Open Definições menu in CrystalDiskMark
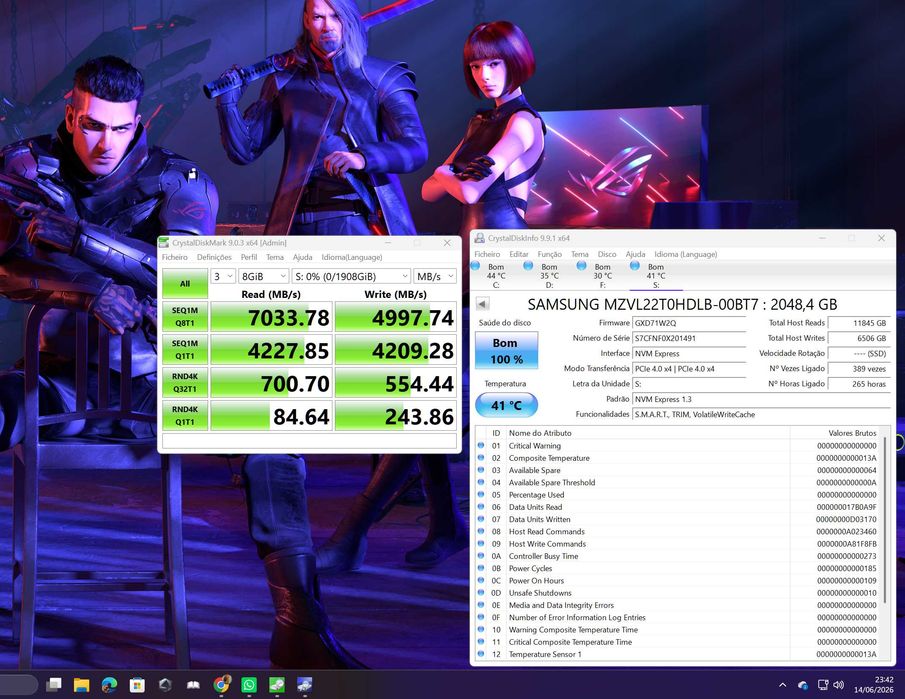 214,257
